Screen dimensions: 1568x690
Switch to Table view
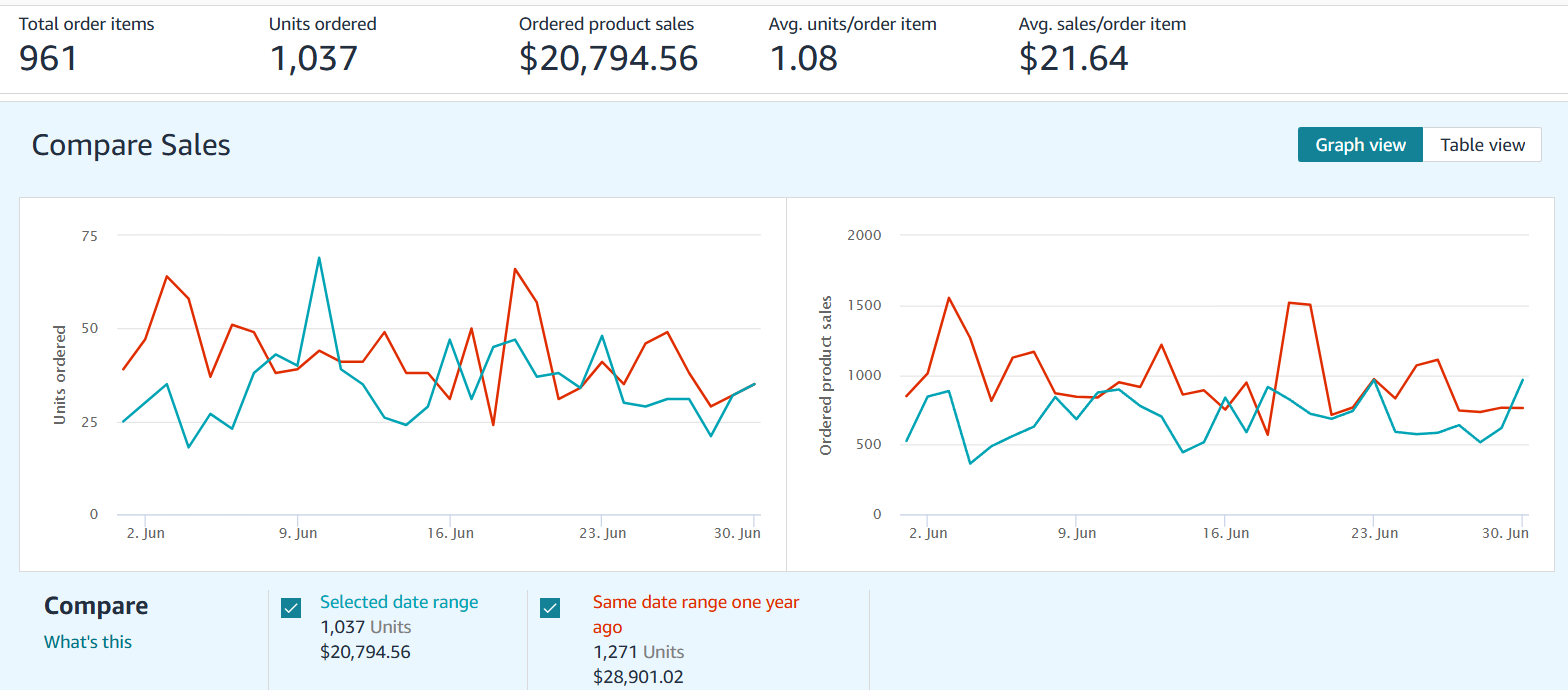(x=1482, y=144)
